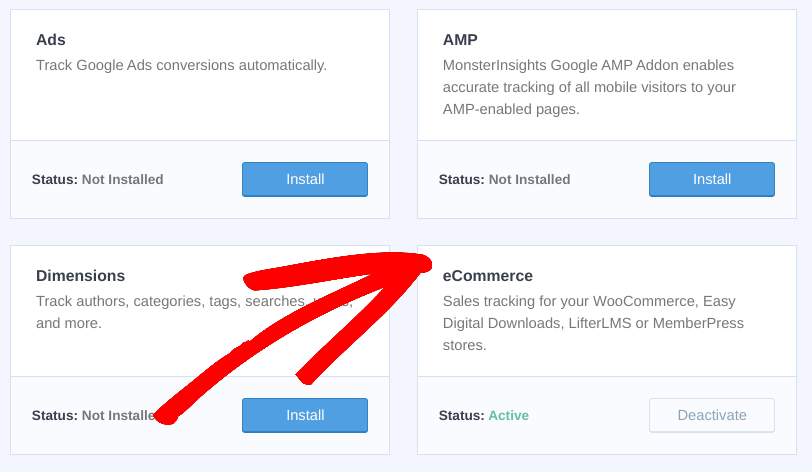
Task: Install the Dimensions addon
Action: click(305, 416)
